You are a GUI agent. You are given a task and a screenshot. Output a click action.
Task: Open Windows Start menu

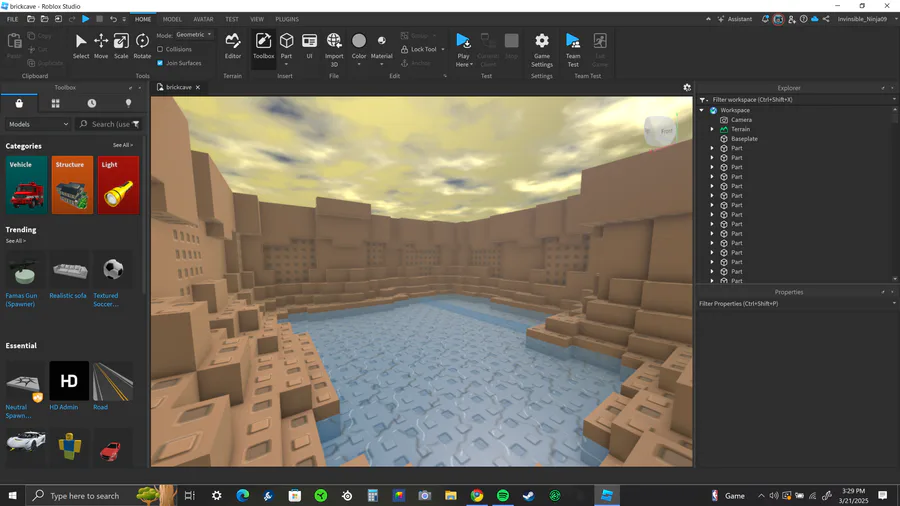[x=12, y=495]
